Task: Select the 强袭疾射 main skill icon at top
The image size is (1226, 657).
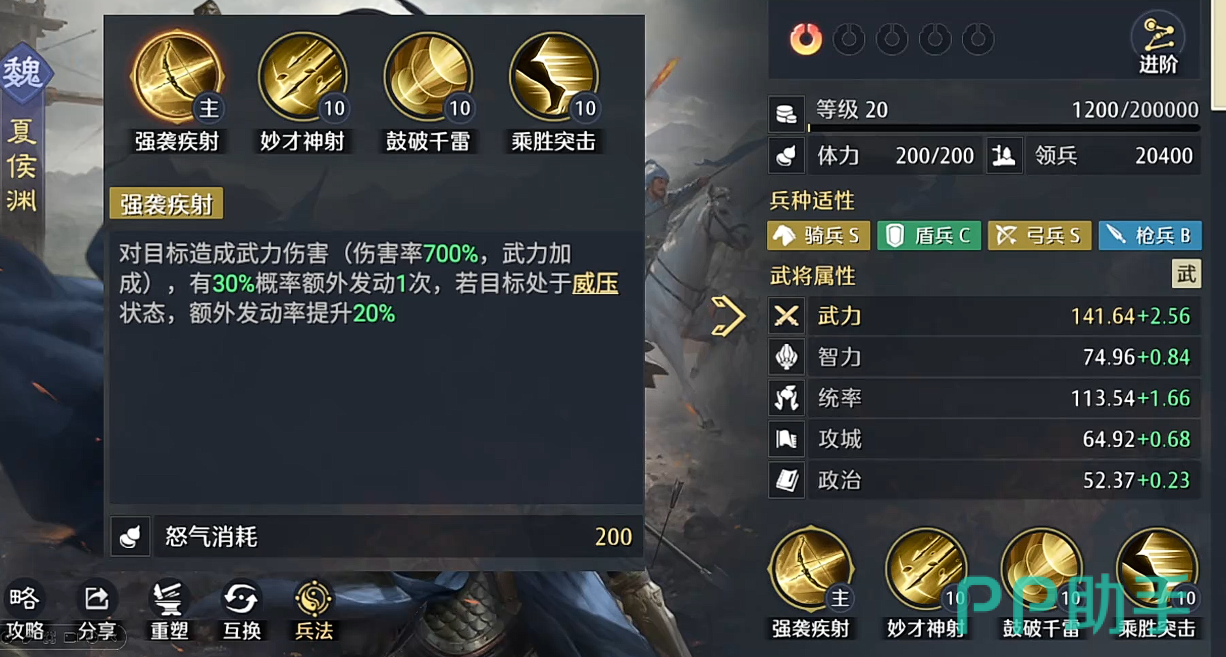Action: pyautogui.click(x=178, y=76)
